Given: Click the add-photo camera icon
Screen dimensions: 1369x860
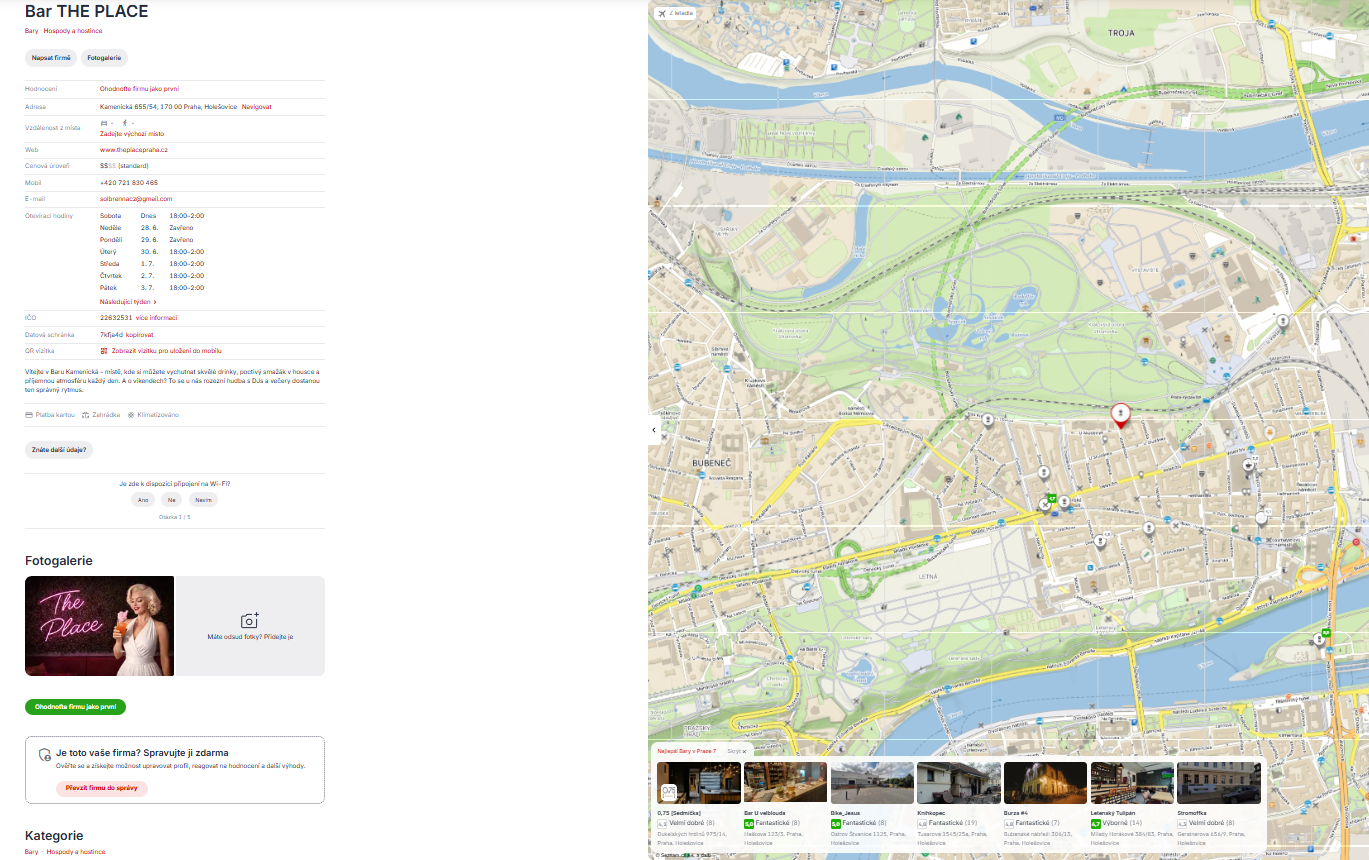Looking at the screenshot, I should coord(250,621).
